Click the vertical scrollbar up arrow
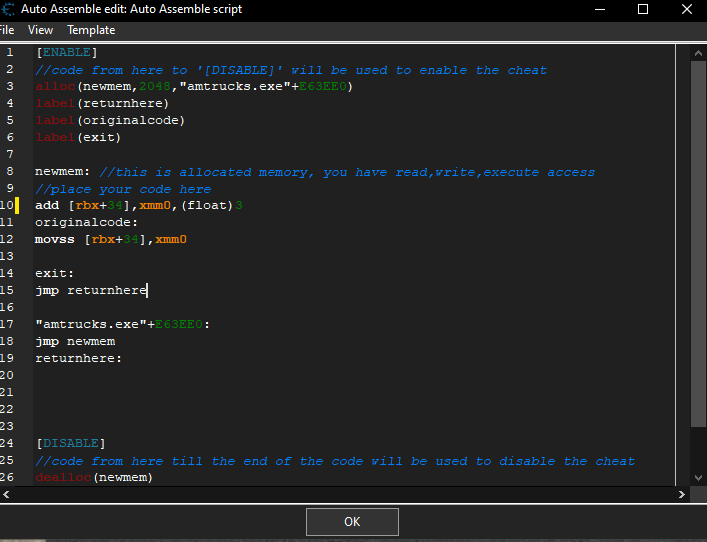The width and height of the screenshot is (707, 542). point(699,52)
